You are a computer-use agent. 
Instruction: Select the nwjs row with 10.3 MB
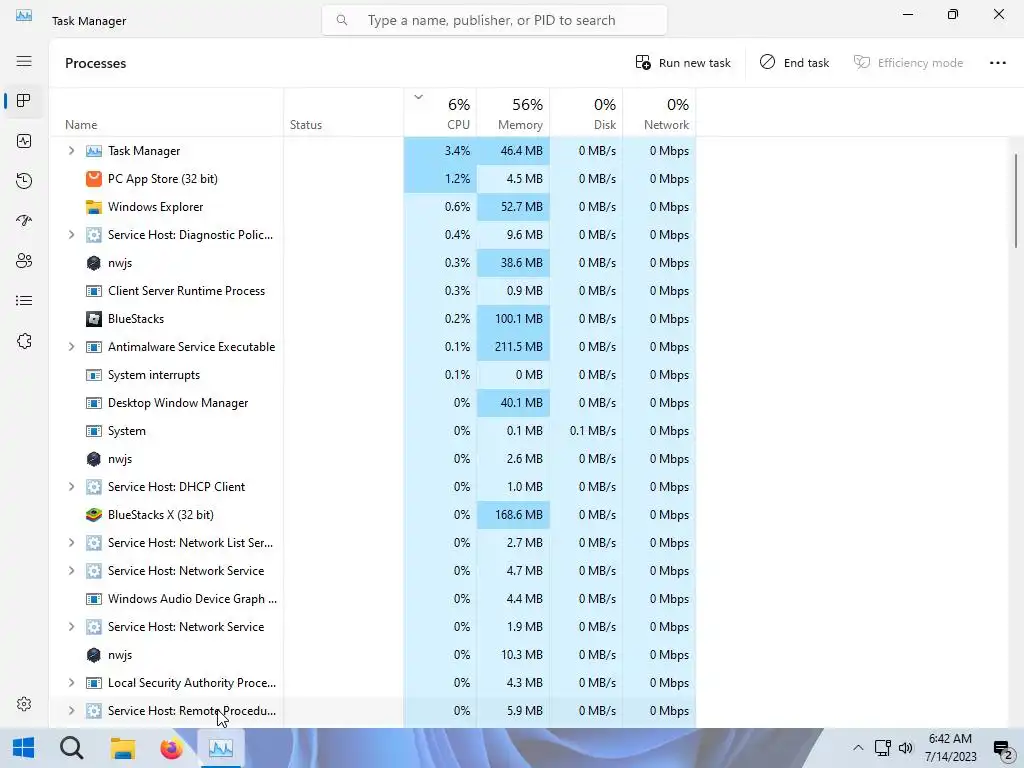[372, 655]
